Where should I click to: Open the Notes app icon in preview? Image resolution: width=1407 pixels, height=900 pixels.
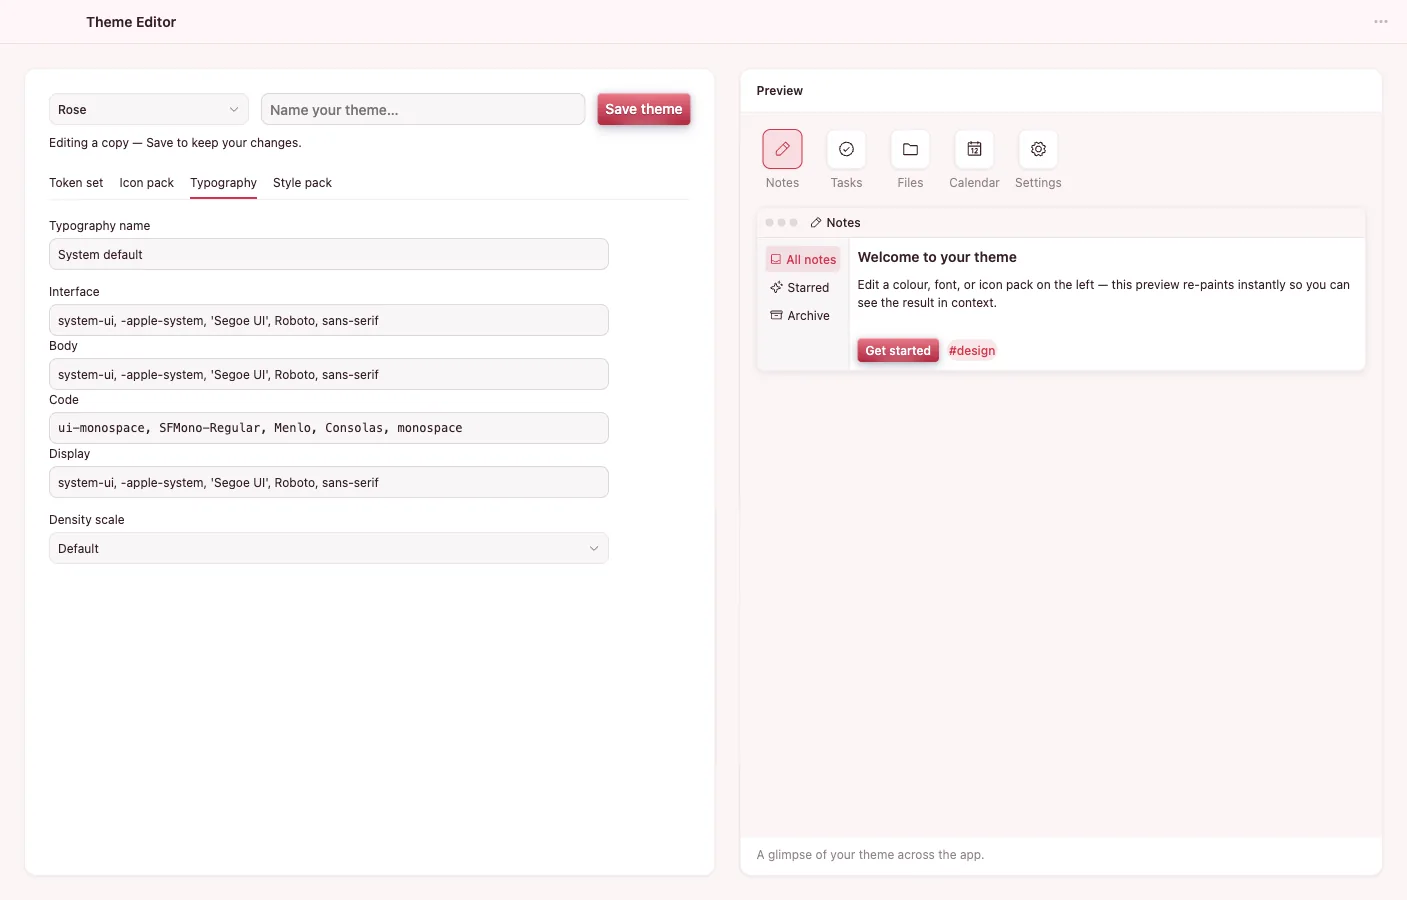click(x=782, y=149)
